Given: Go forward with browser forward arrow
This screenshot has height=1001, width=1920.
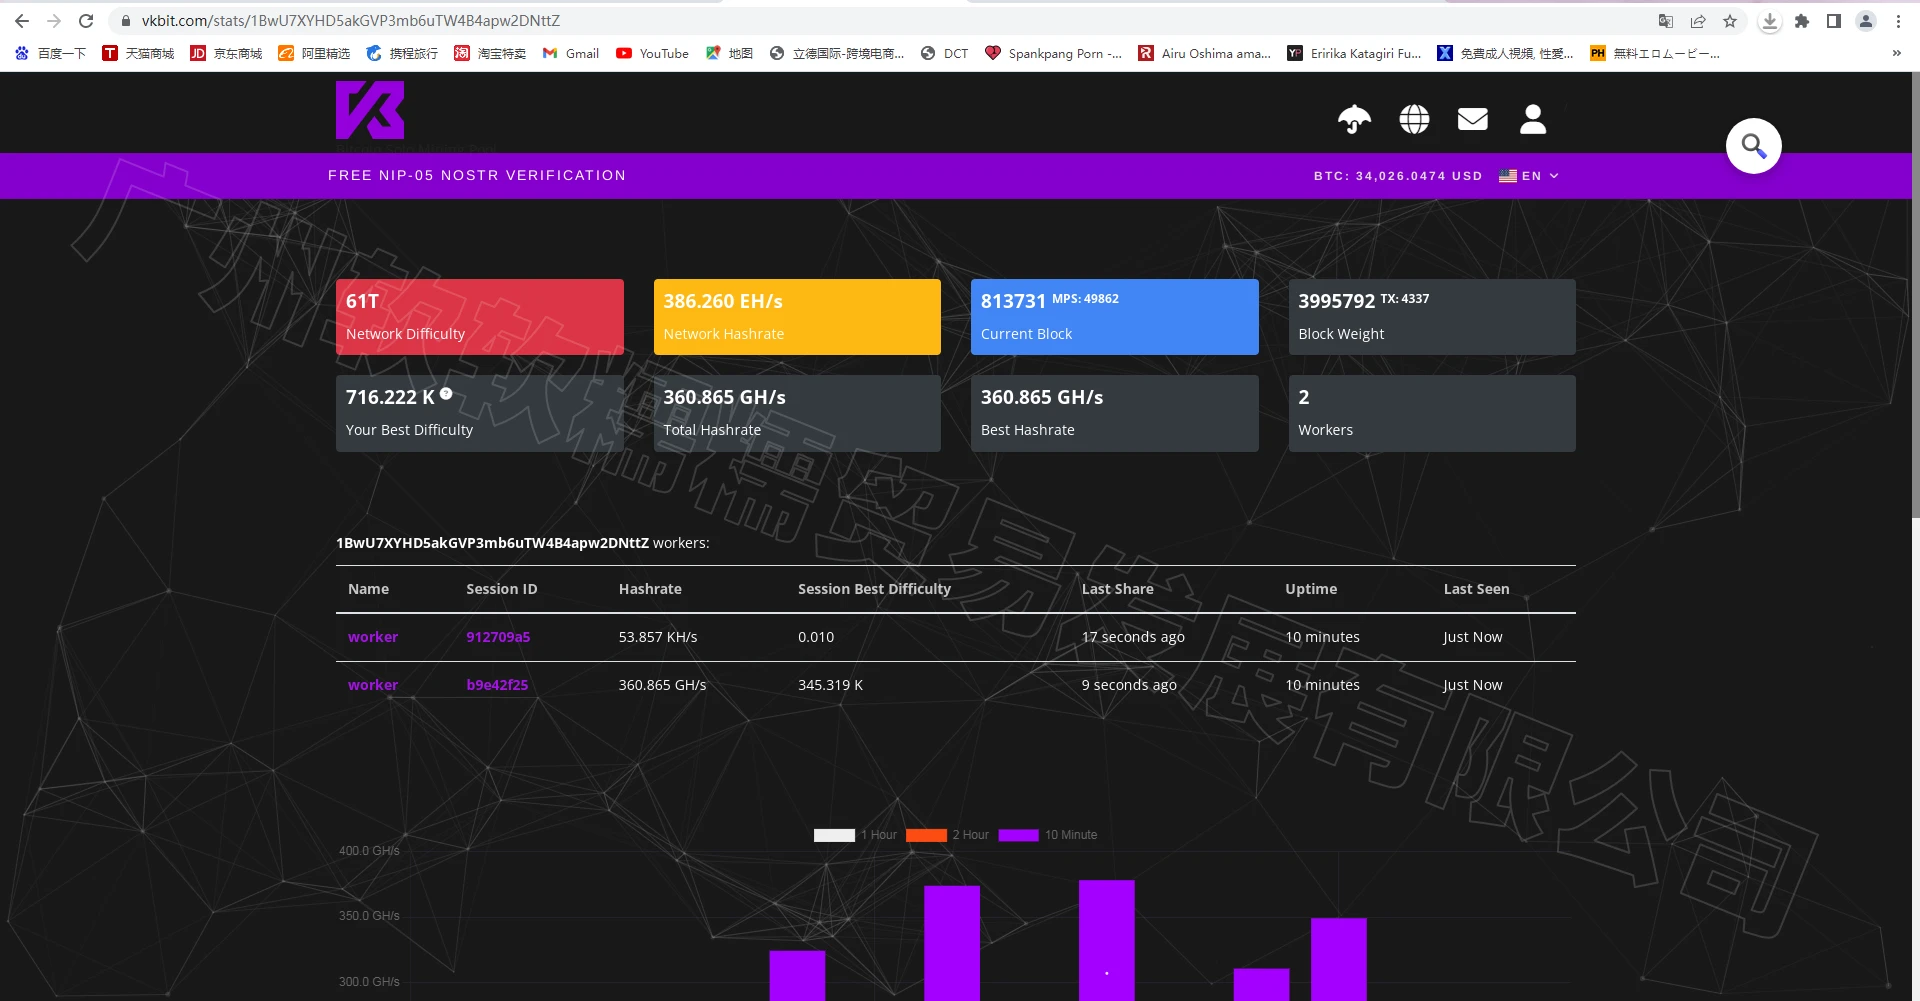Looking at the screenshot, I should 54,21.
